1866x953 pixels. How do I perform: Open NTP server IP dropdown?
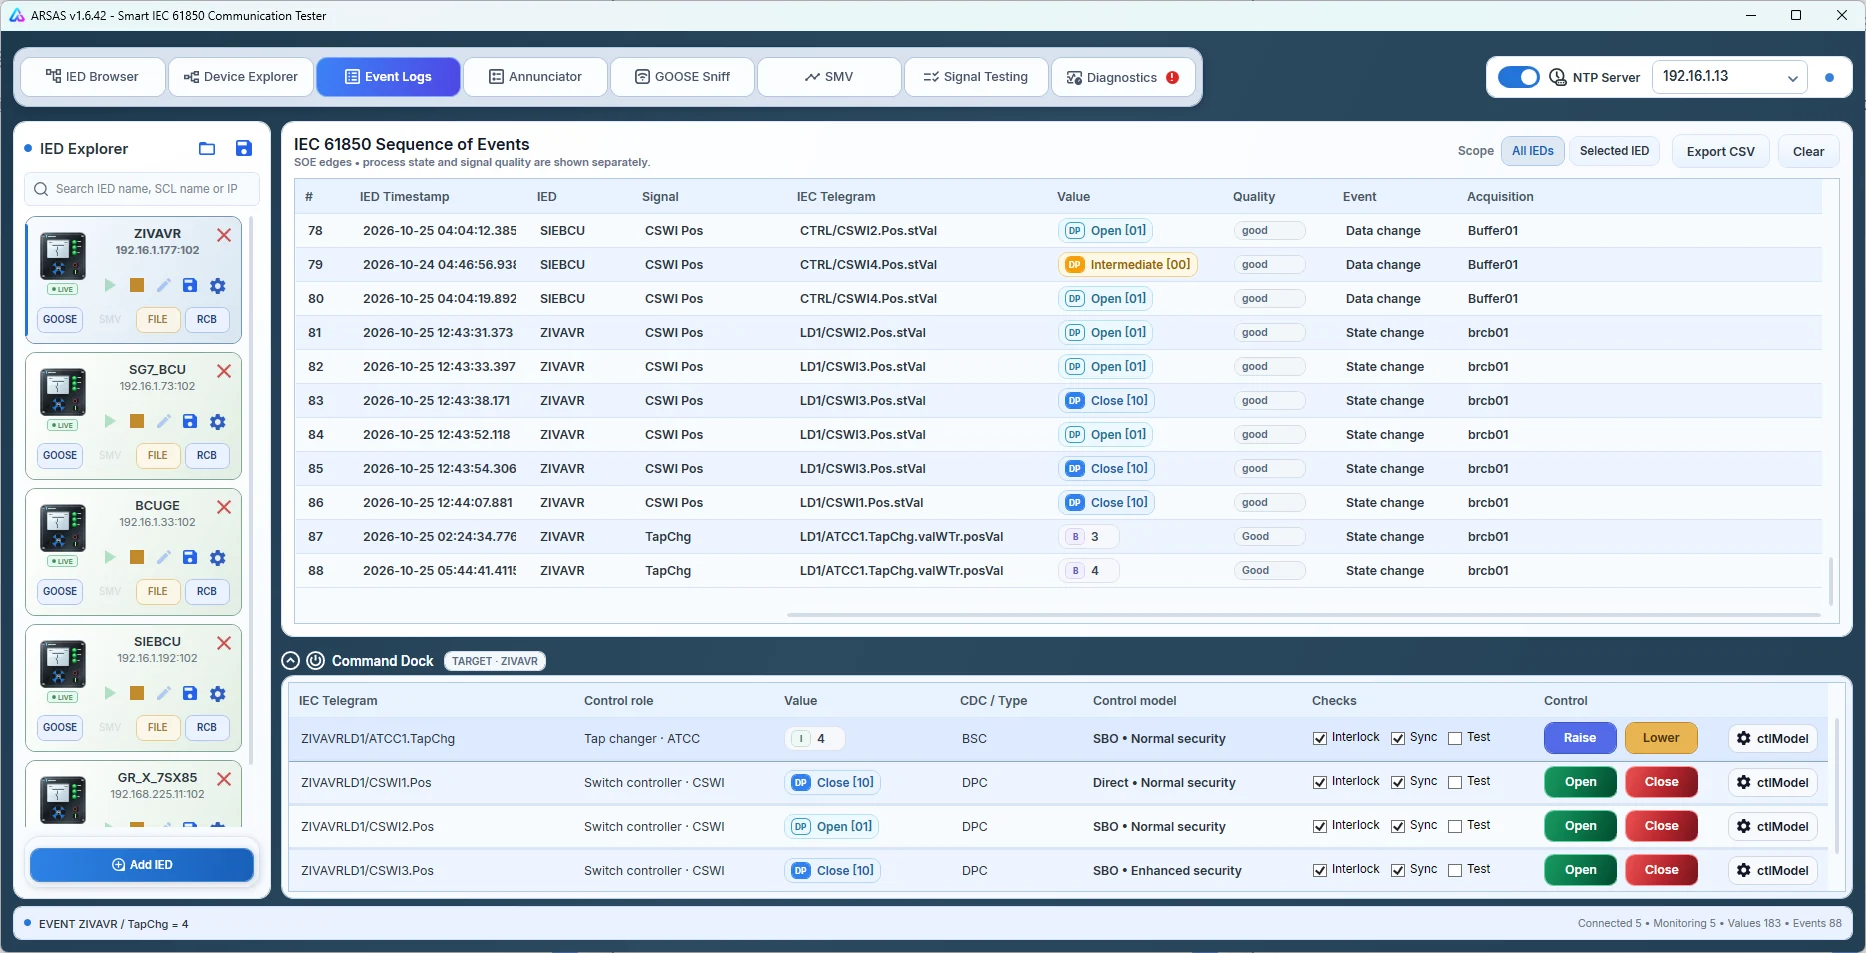(x=1729, y=77)
